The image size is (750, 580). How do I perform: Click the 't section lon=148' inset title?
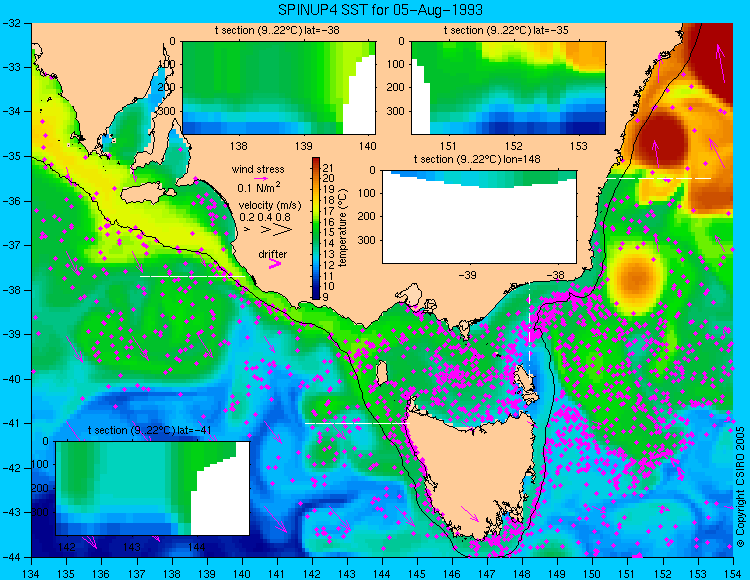point(477,159)
